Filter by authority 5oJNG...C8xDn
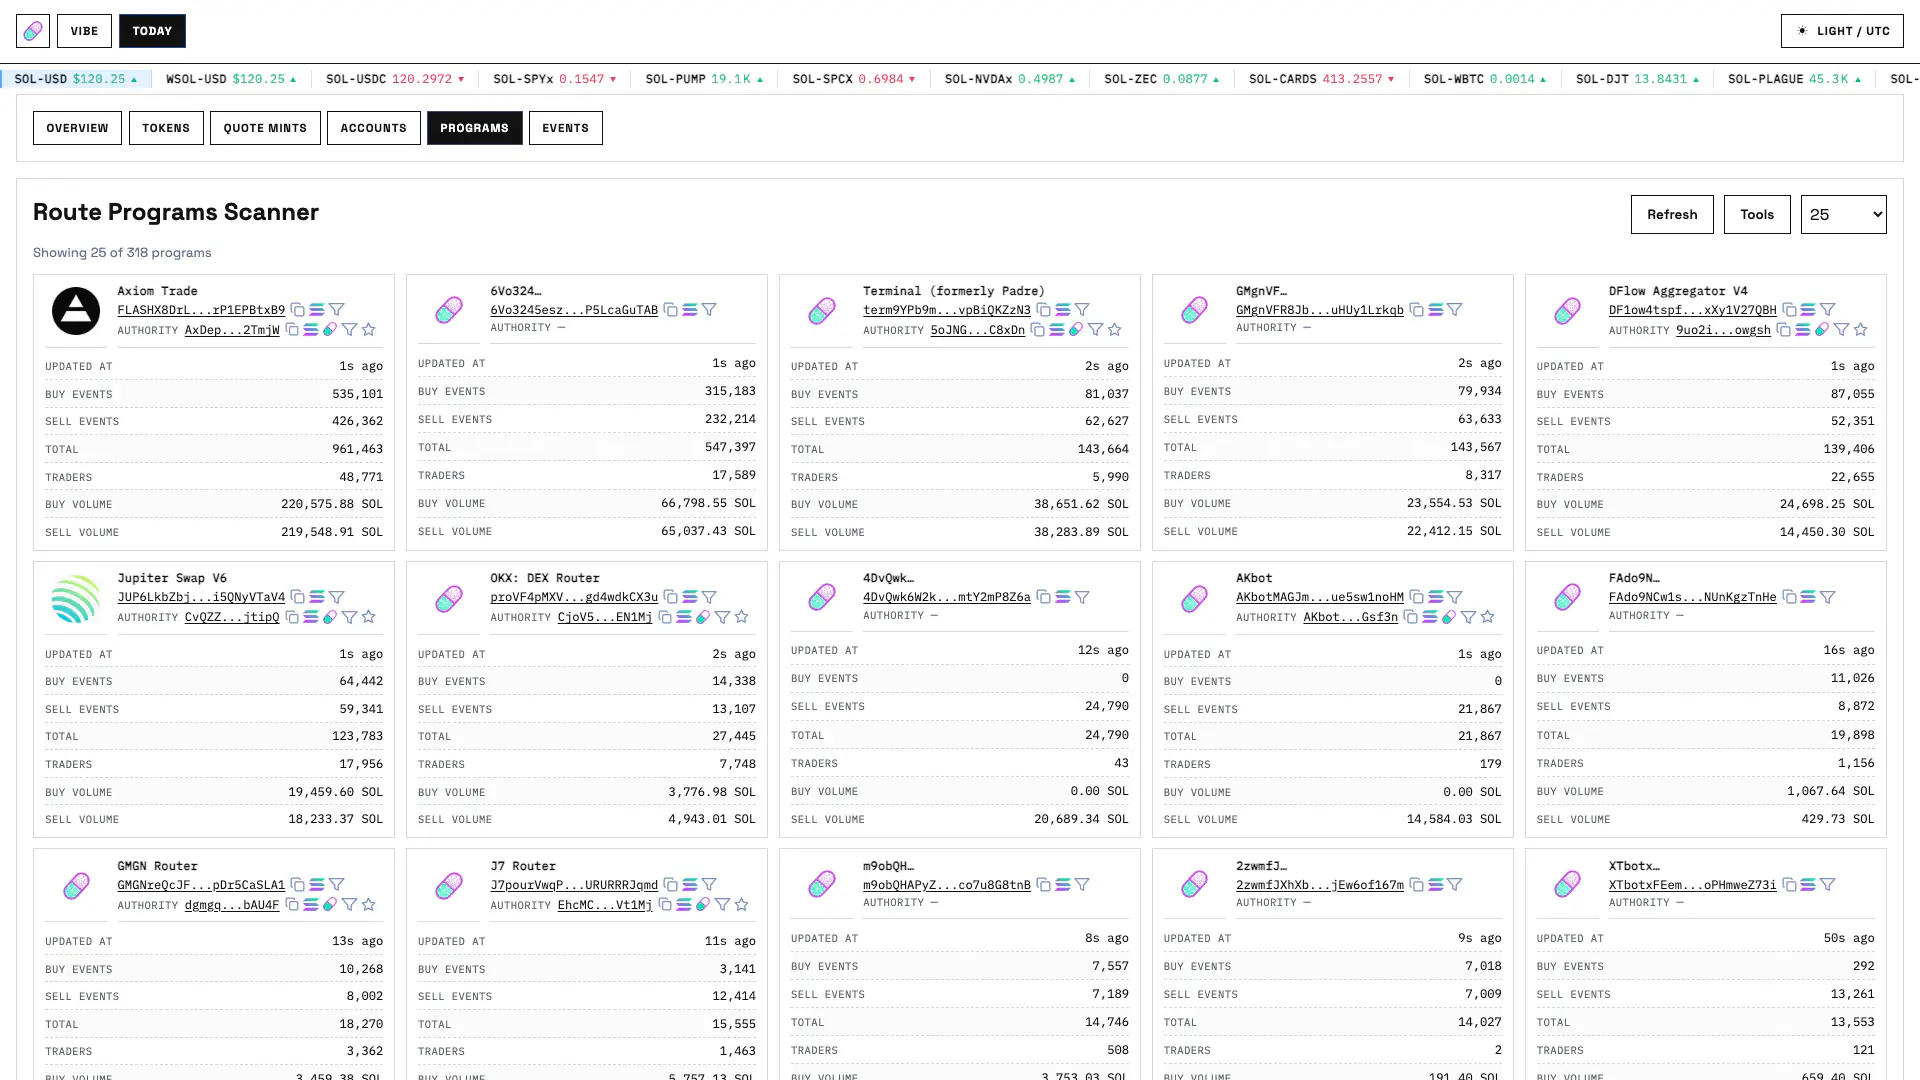This screenshot has height=1080, width=1920. [x=1095, y=329]
